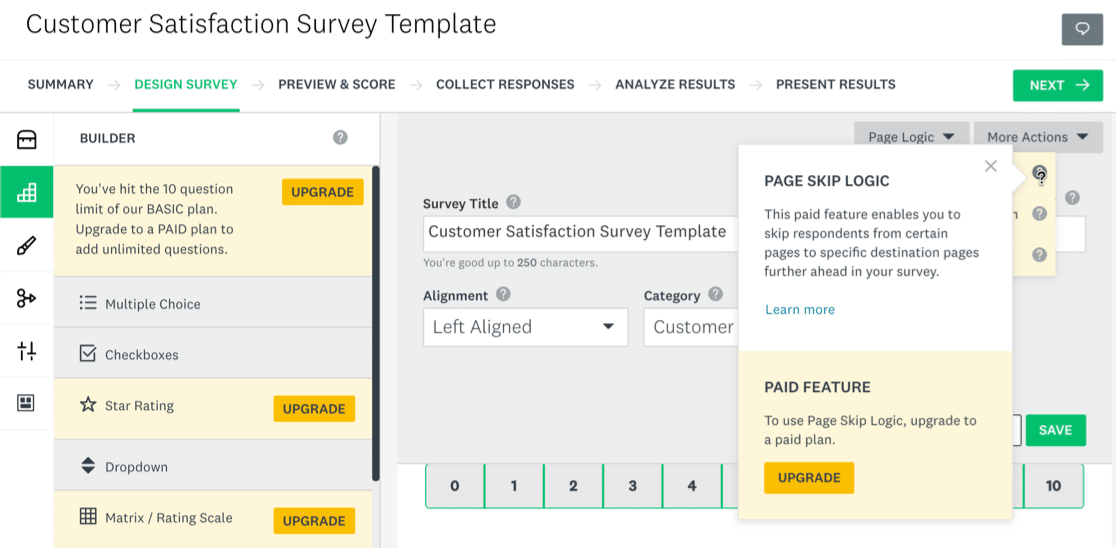Click Upgrade beside Star Rating
1116x548 pixels.
(x=314, y=409)
